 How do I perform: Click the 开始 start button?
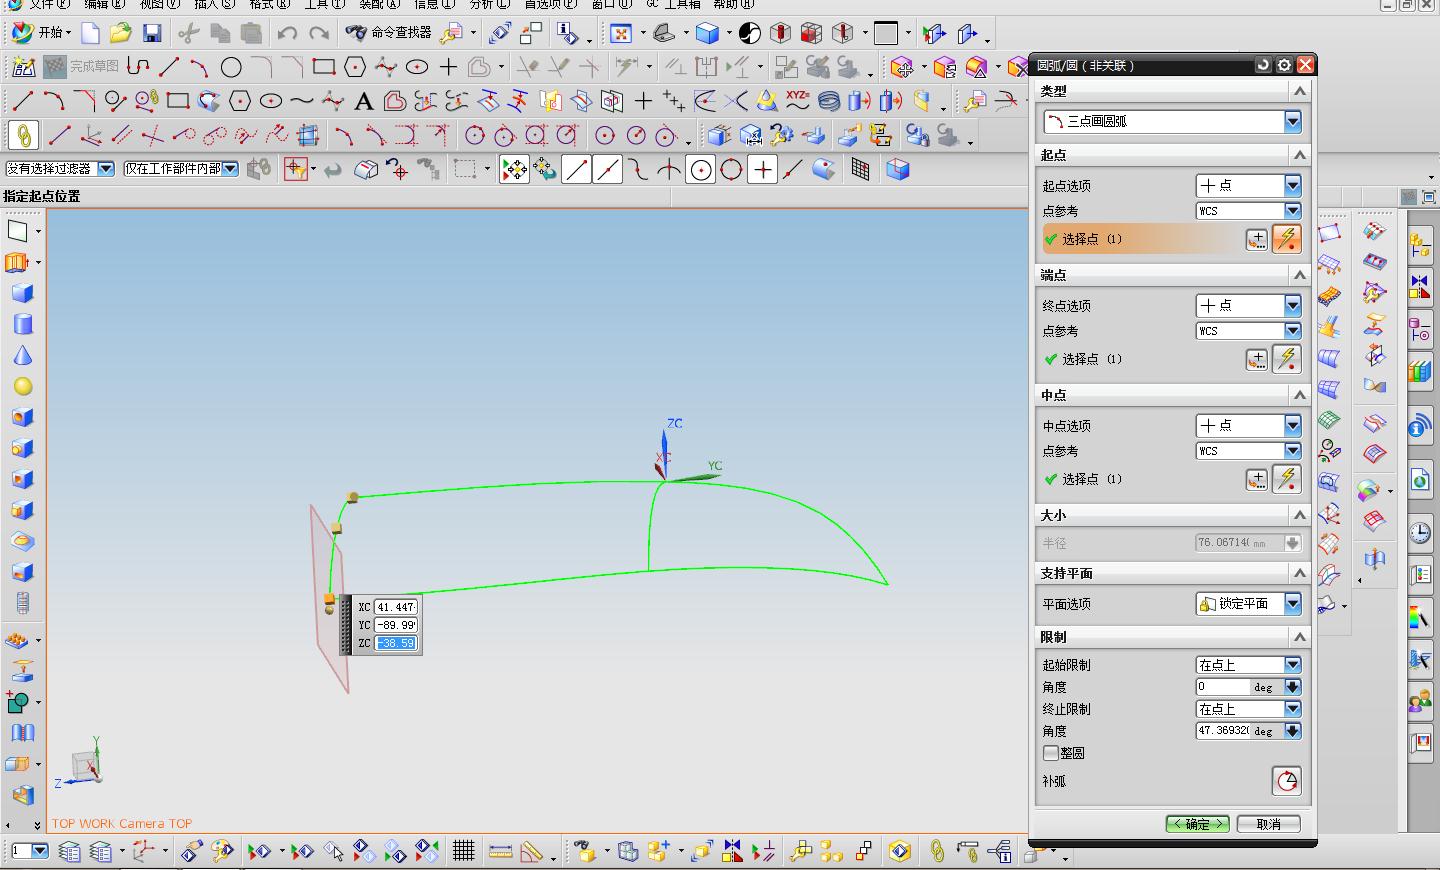tap(41, 33)
